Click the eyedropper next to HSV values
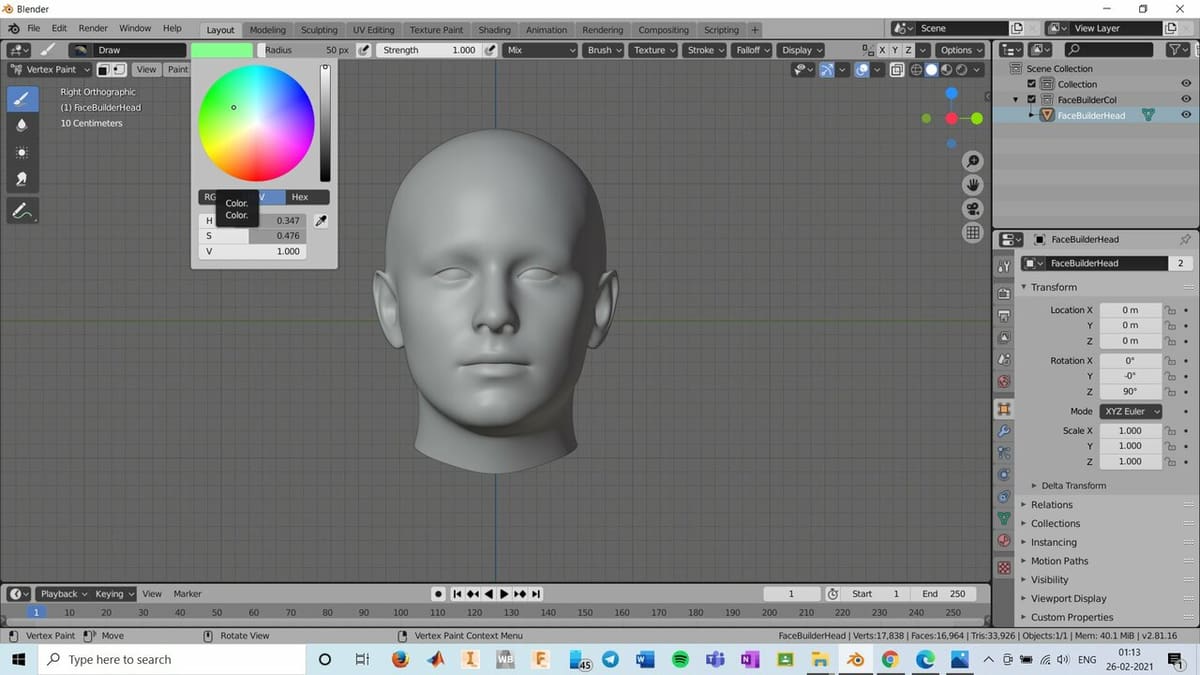Viewport: 1200px width, 675px height. tap(321, 221)
